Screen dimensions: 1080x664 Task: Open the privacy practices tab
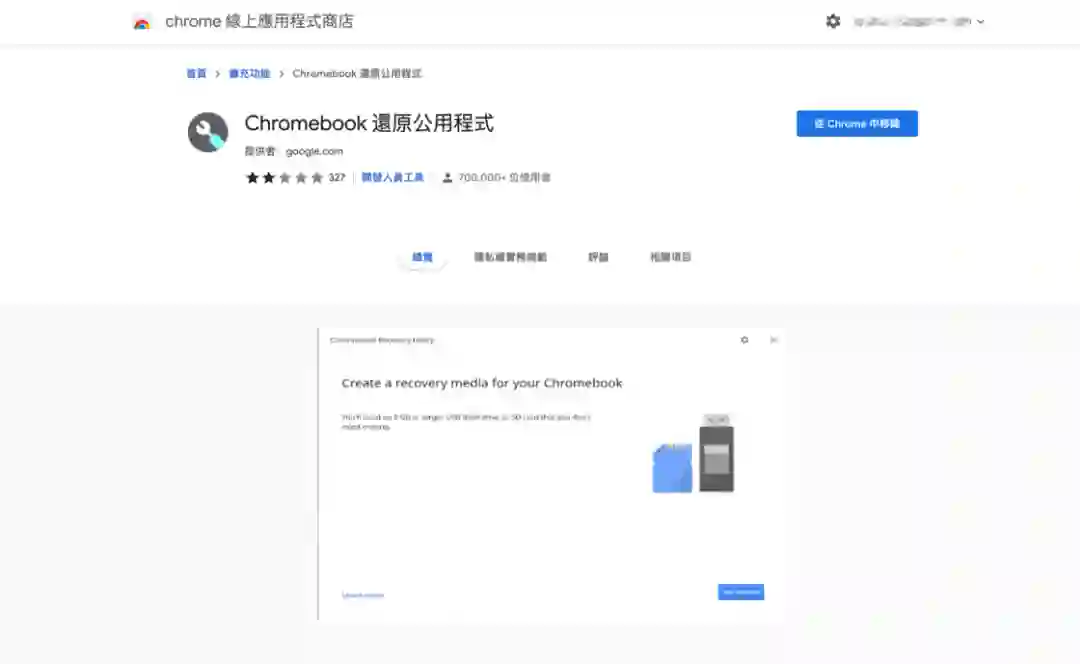510,258
